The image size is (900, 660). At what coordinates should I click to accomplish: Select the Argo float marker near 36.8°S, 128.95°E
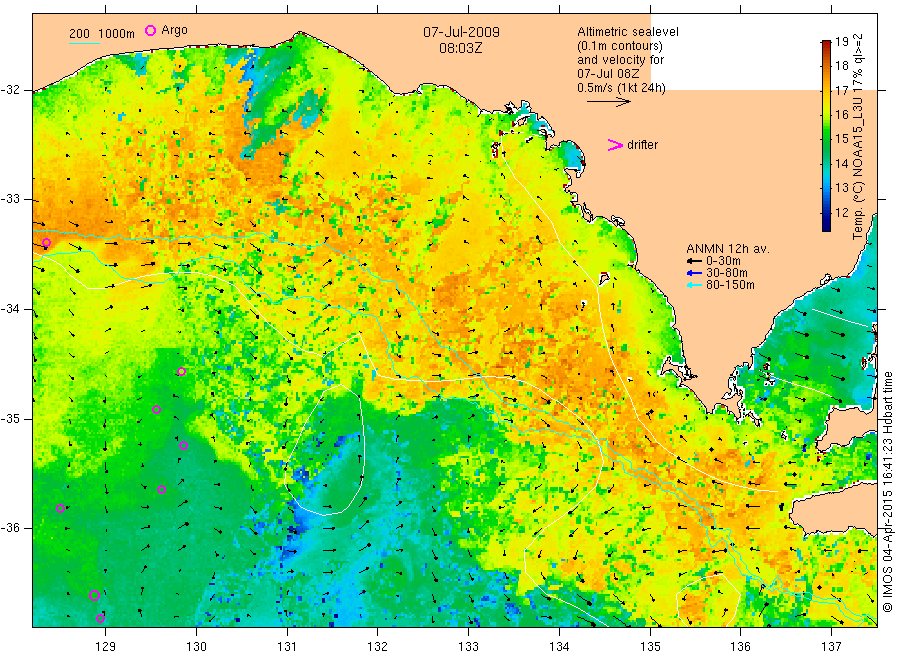coord(100,619)
